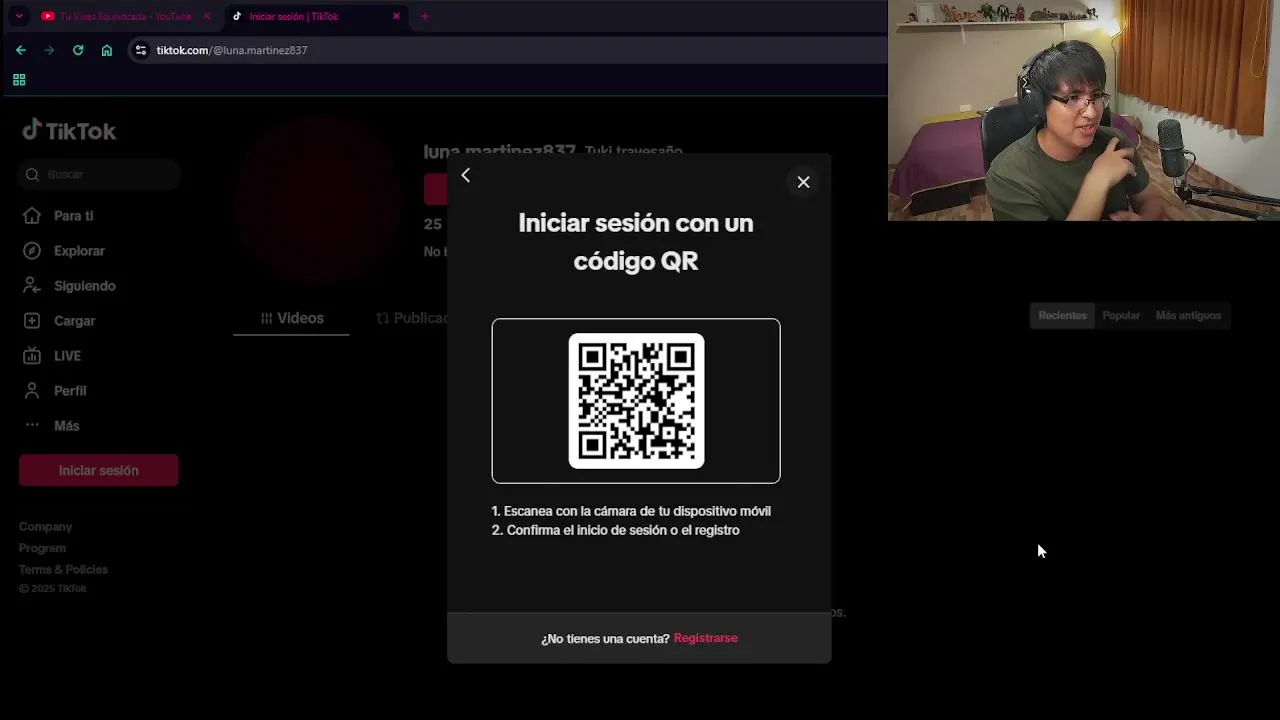Open the Perfil person icon
The width and height of the screenshot is (1280, 720).
pos(32,391)
